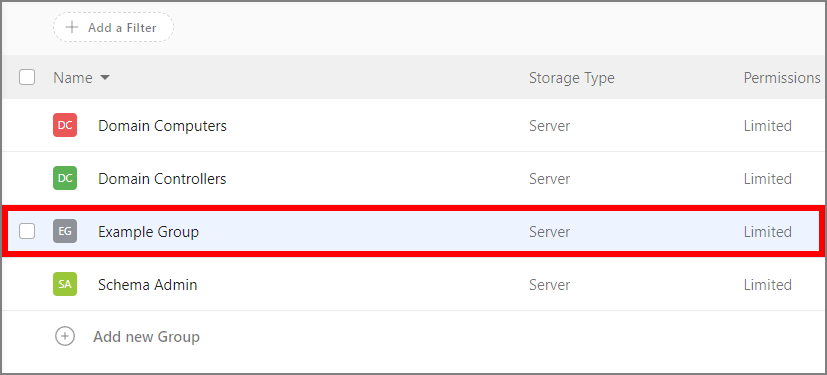Click the lime SA Schema Admin icon
This screenshot has height=375, width=827.
65,284
